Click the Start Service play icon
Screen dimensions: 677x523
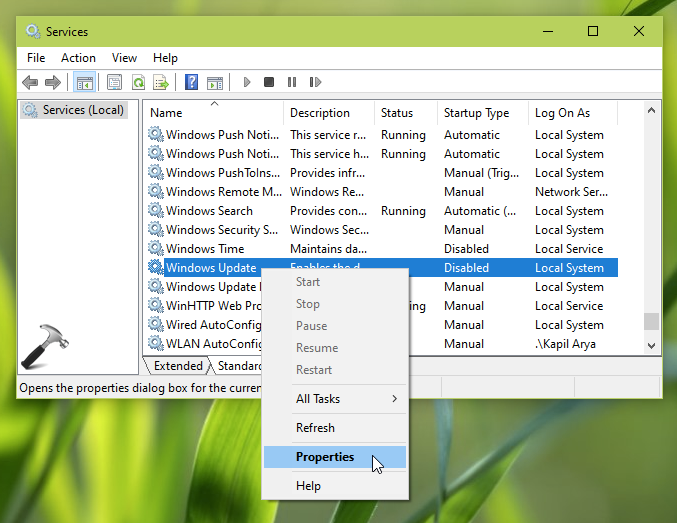(246, 82)
